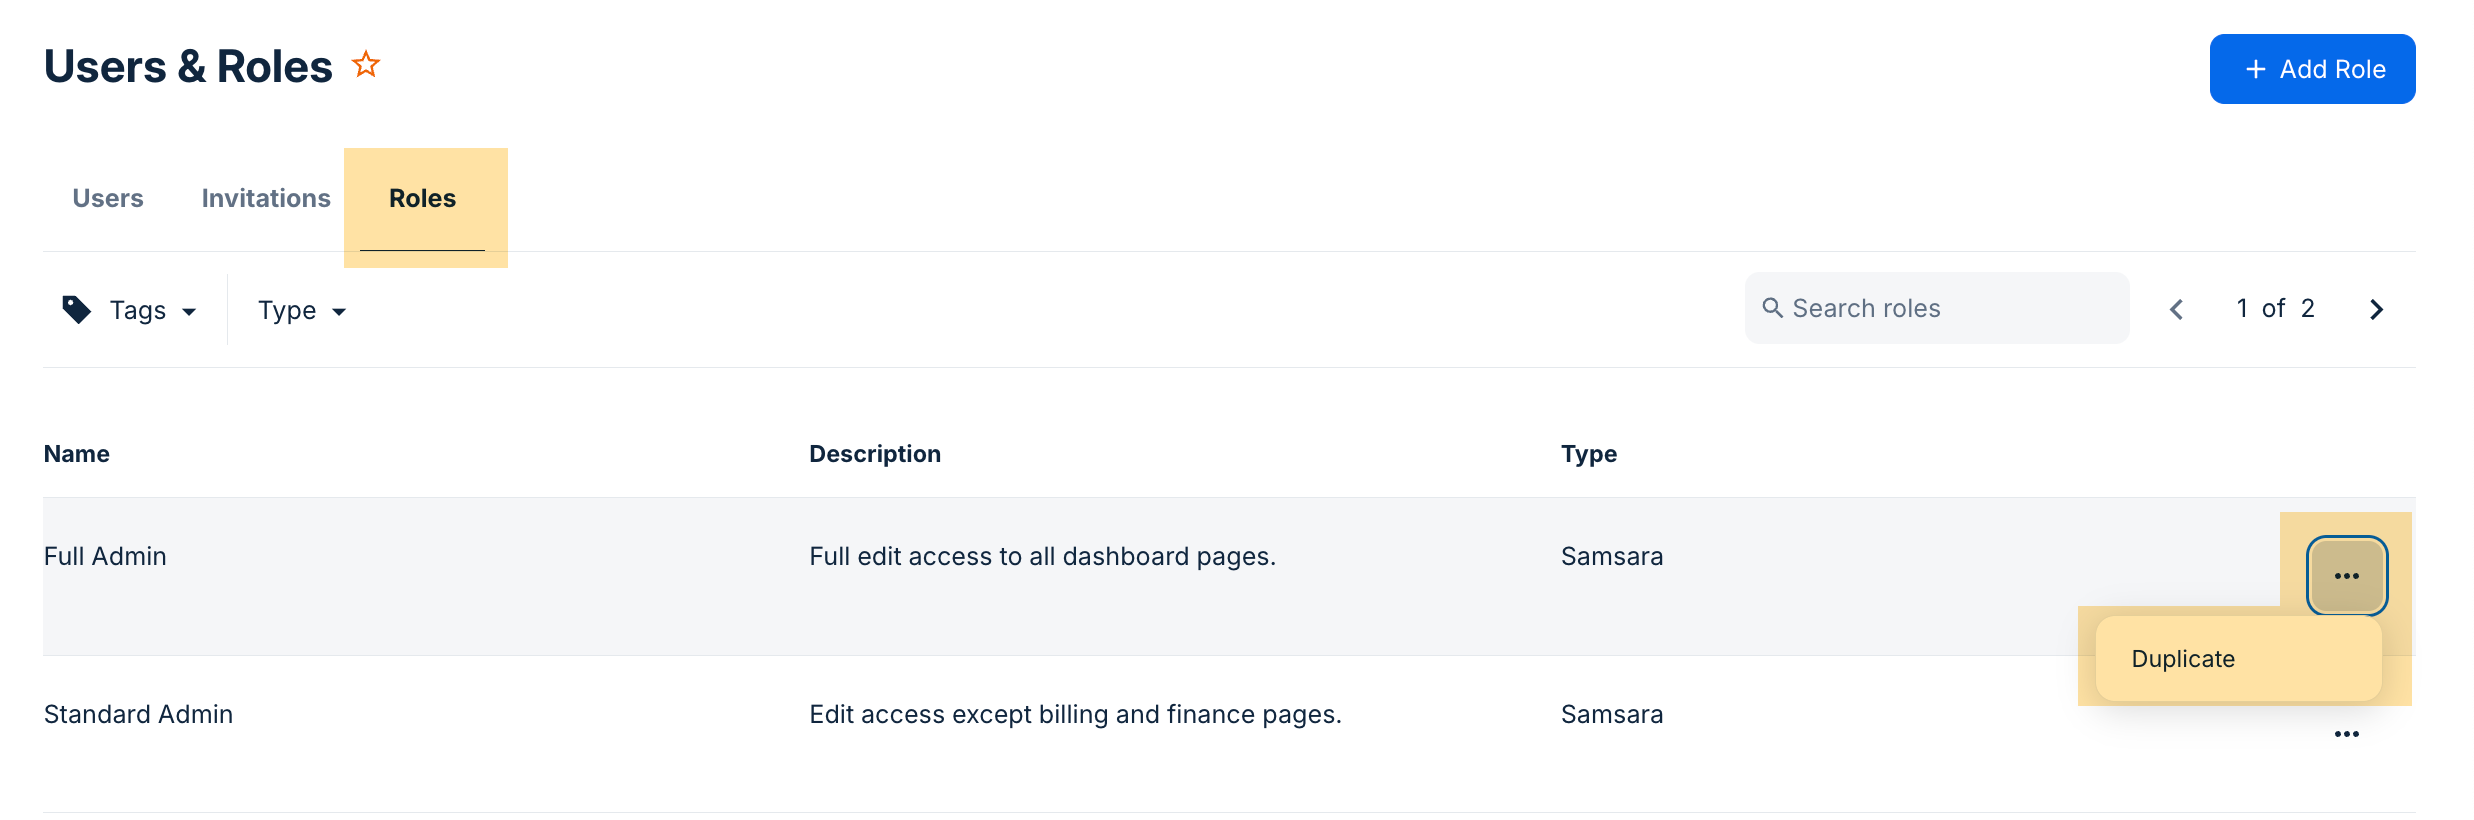
Task: Select the Roles tab
Action: click(x=422, y=198)
